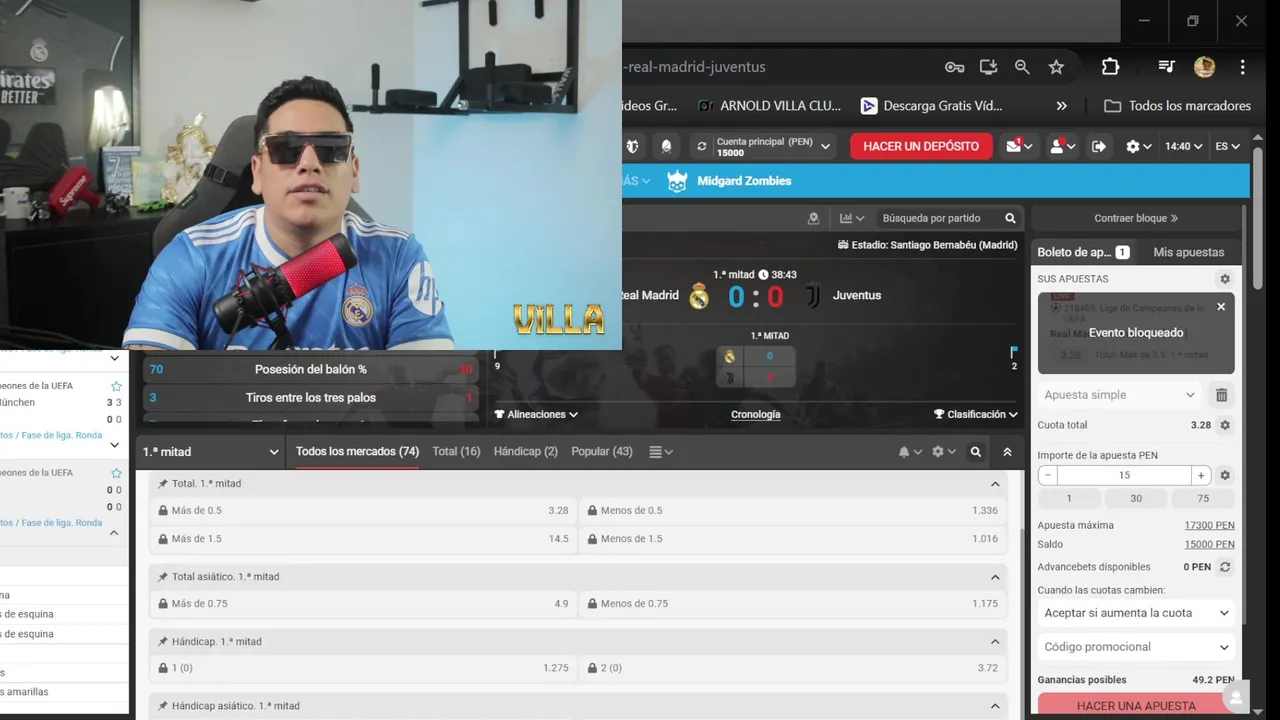Decrease the stake with minus button
The image size is (1280, 720).
click(1047, 476)
